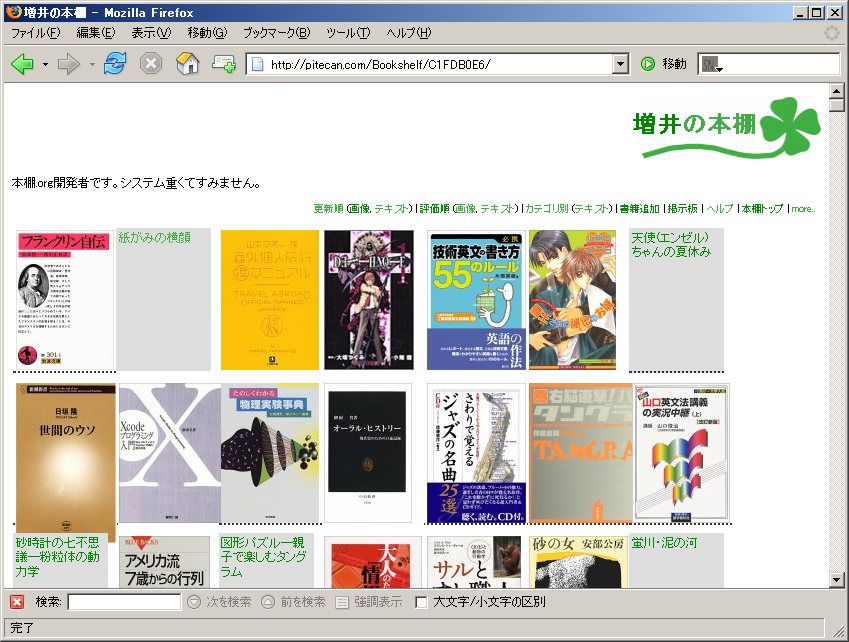Click the 検索 find text field
Viewport: 849px width, 642px height.
(124, 602)
